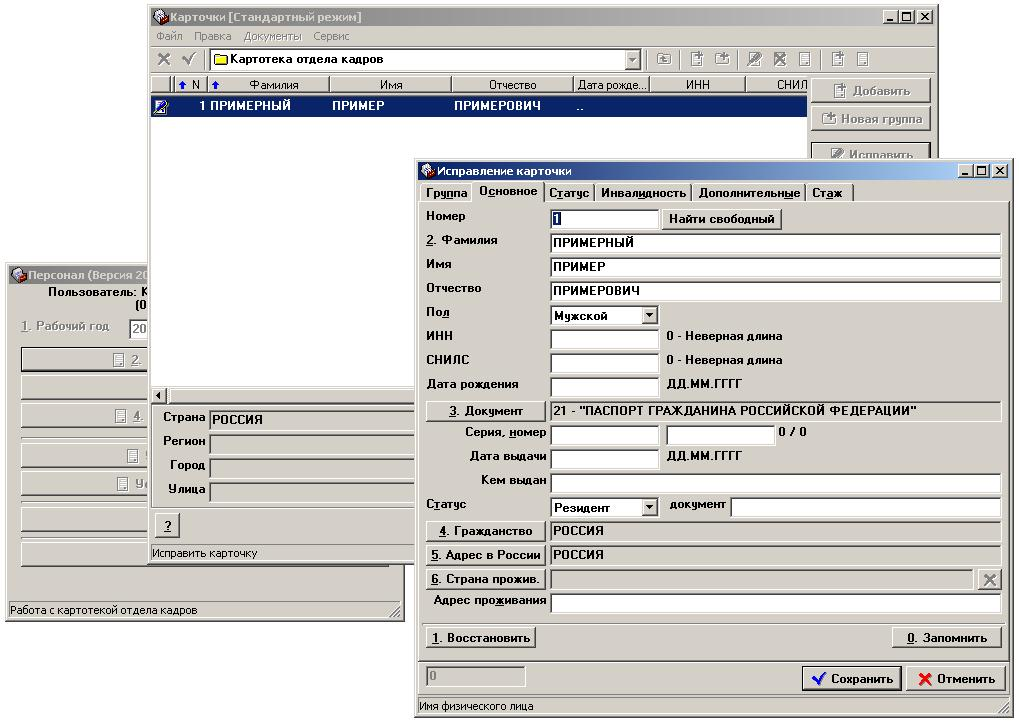Click the folder-up icon next to the path dropdown

click(x=663, y=60)
